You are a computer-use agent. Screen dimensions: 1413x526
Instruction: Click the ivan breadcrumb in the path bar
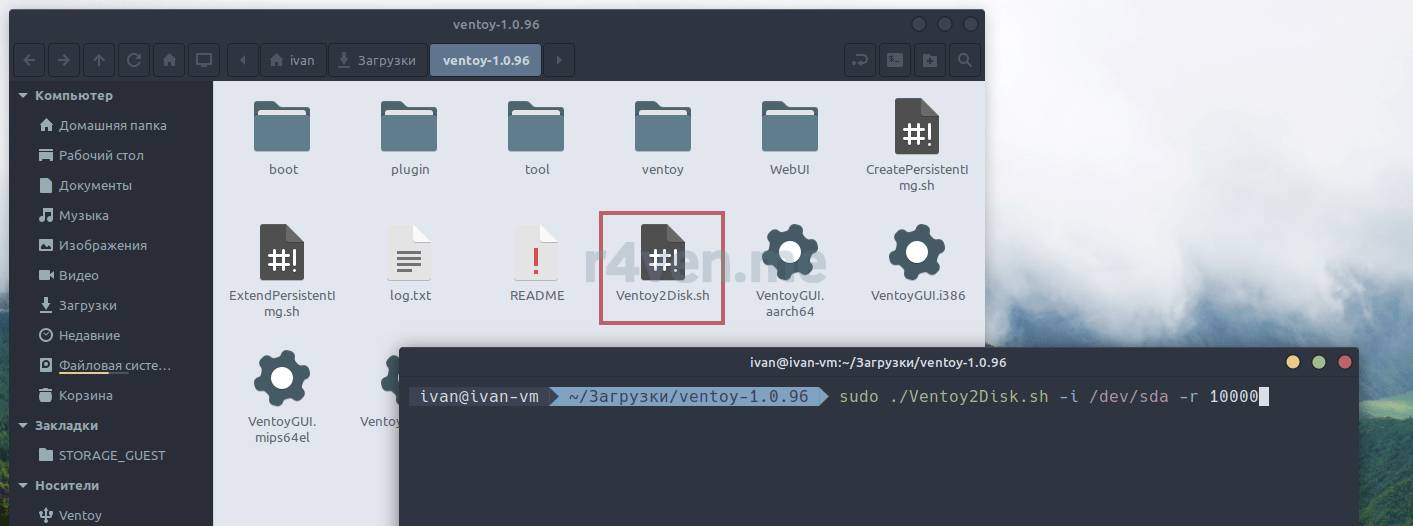(292, 60)
